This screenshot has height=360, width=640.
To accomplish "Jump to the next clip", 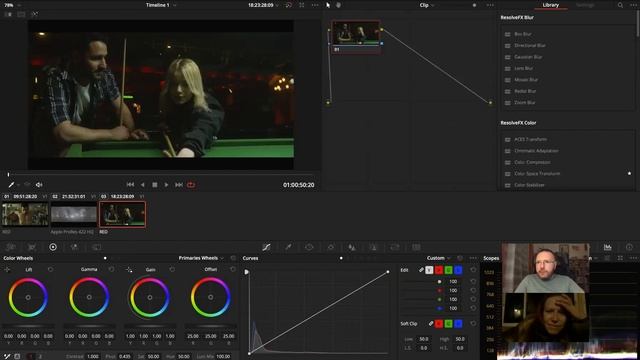I will (x=179, y=185).
